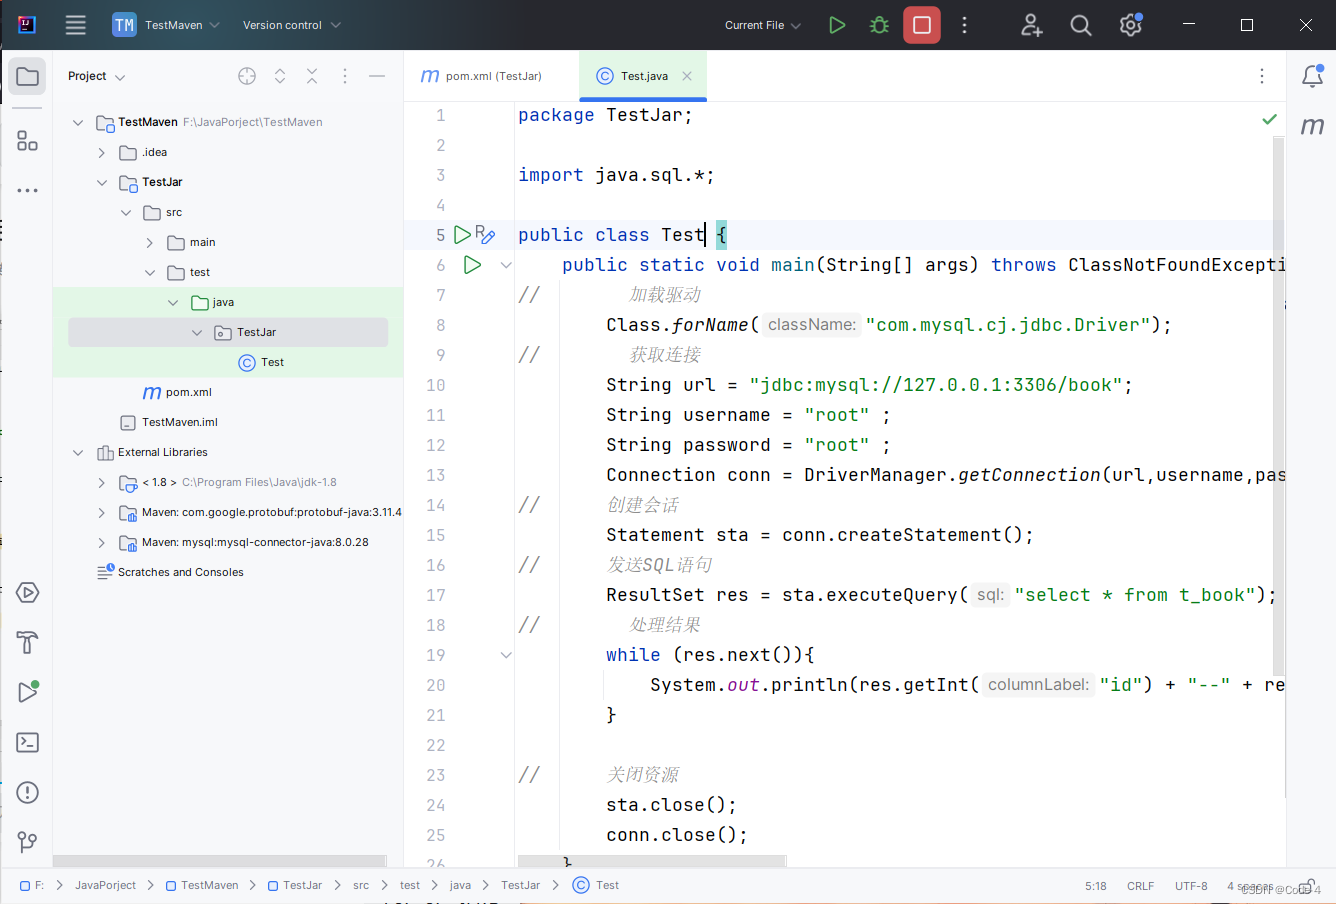Expand the .idea folder

102,152
